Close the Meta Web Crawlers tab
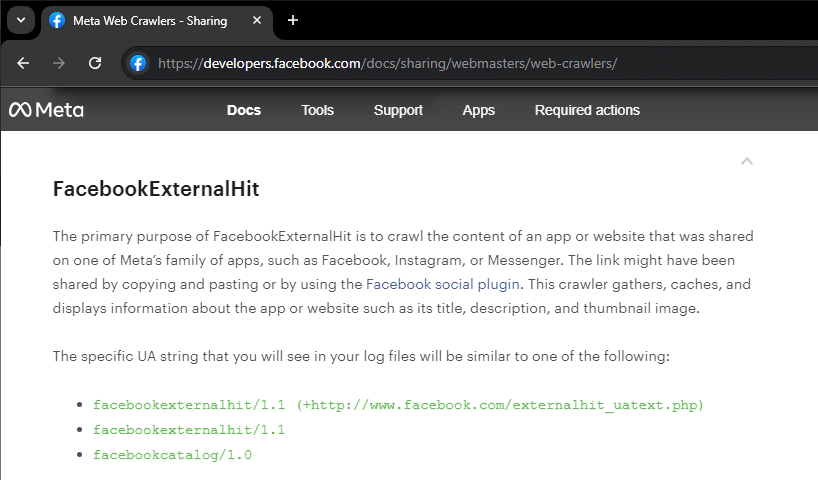This screenshot has width=818, height=480. [255, 20]
